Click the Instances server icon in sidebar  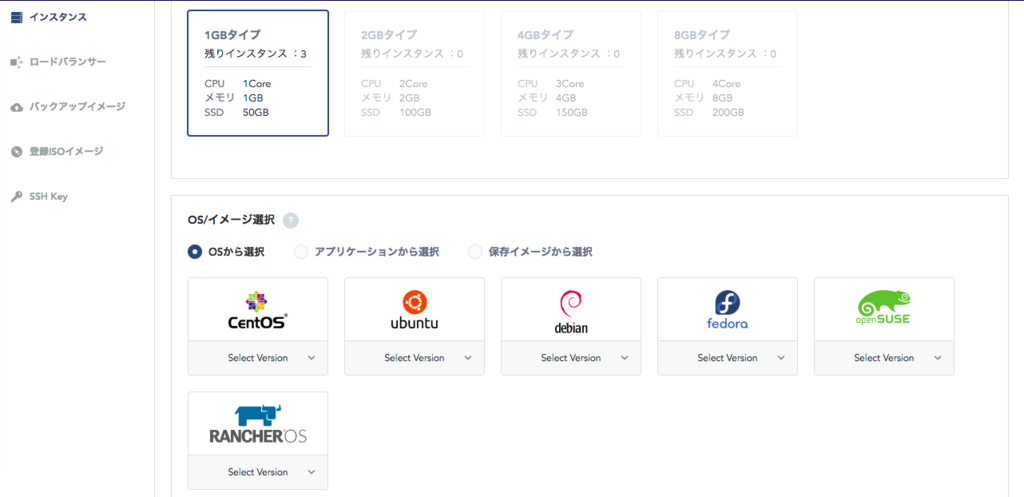click(x=17, y=17)
